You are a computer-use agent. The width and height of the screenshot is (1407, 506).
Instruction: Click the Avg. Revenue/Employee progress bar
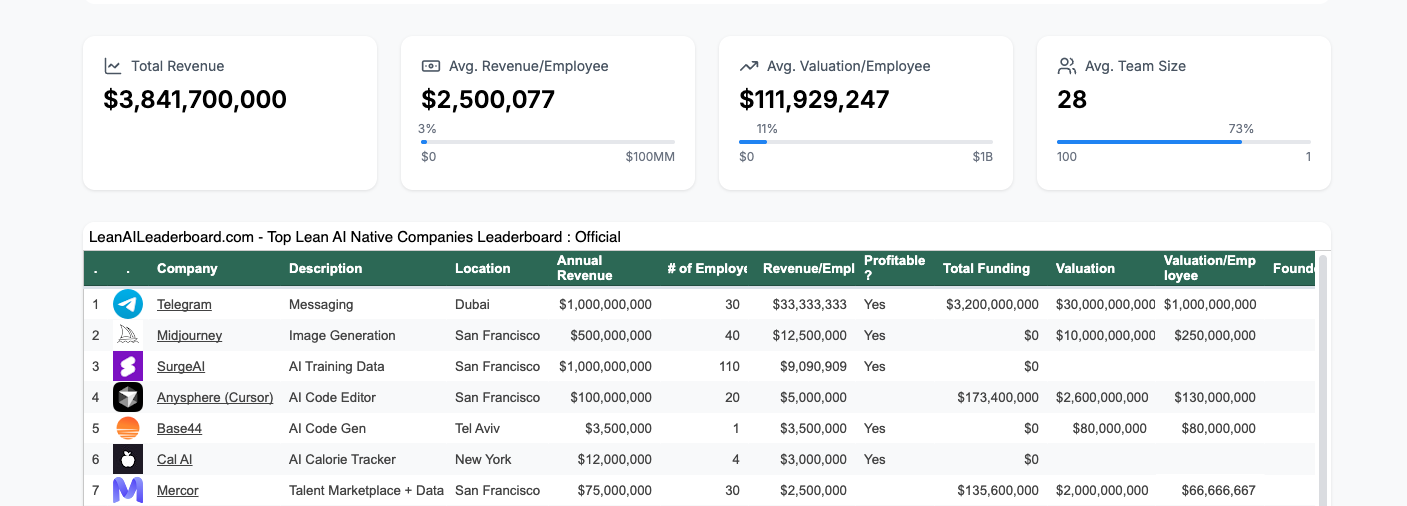click(548, 142)
